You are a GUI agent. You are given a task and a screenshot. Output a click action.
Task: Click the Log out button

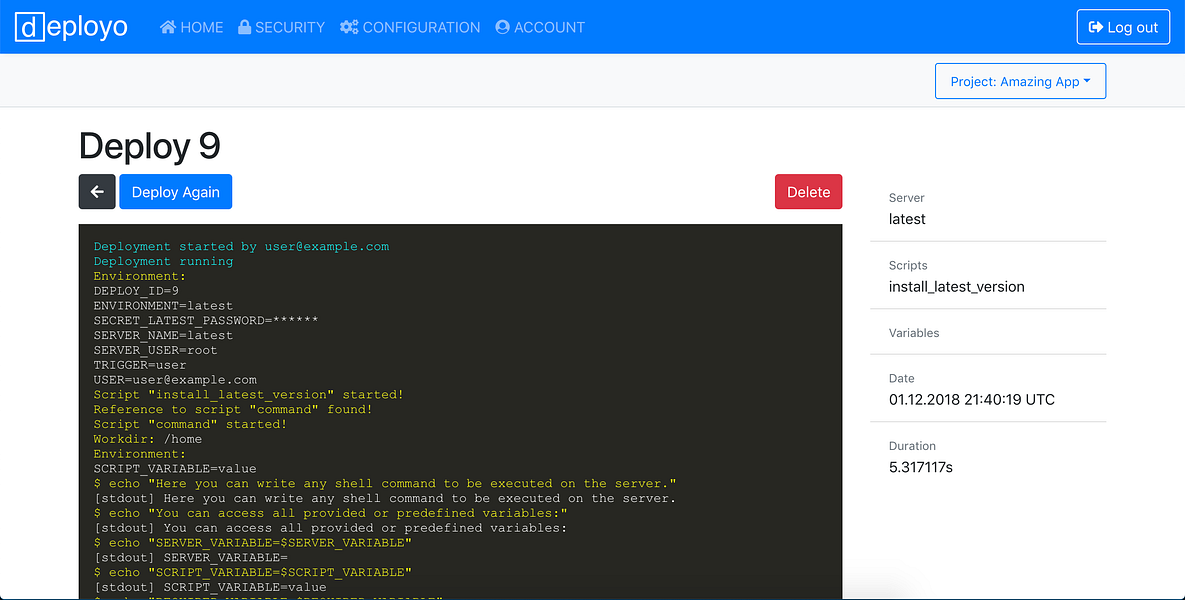coord(1123,27)
